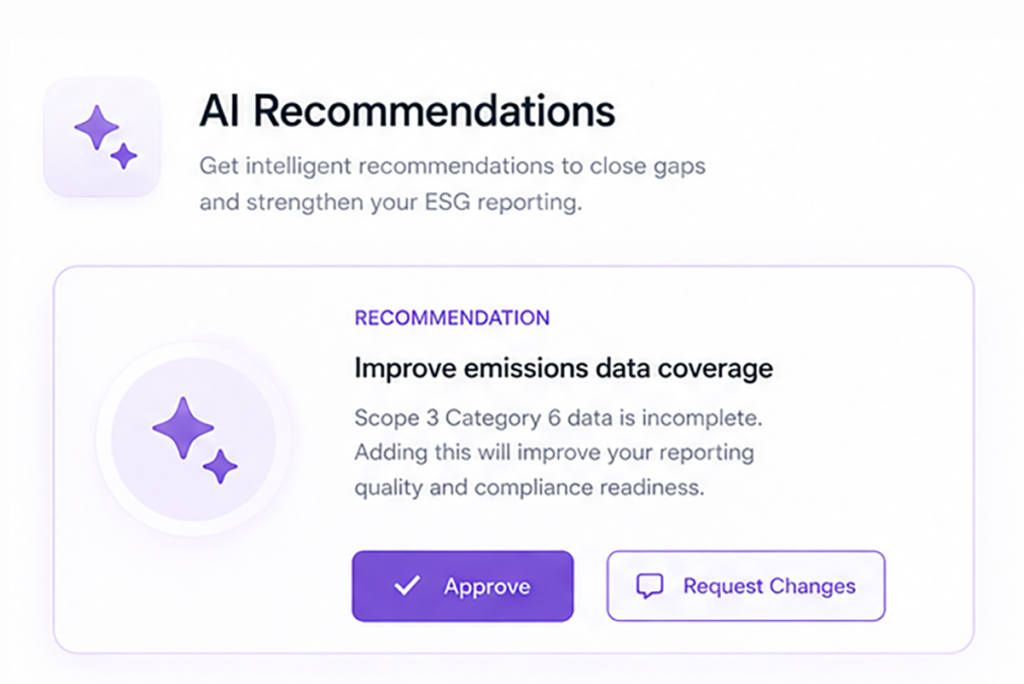The width and height of the screenshot is (1024, 684).
Task: Click the speech bubble icon on Request Changes
Action: click(x=650, y=586)
